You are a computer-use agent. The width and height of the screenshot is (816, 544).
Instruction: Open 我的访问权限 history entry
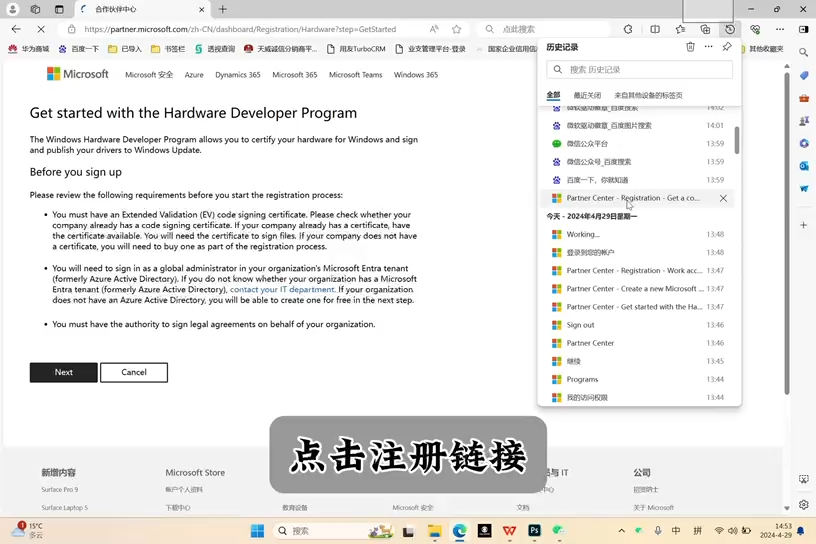pos(638,397)
